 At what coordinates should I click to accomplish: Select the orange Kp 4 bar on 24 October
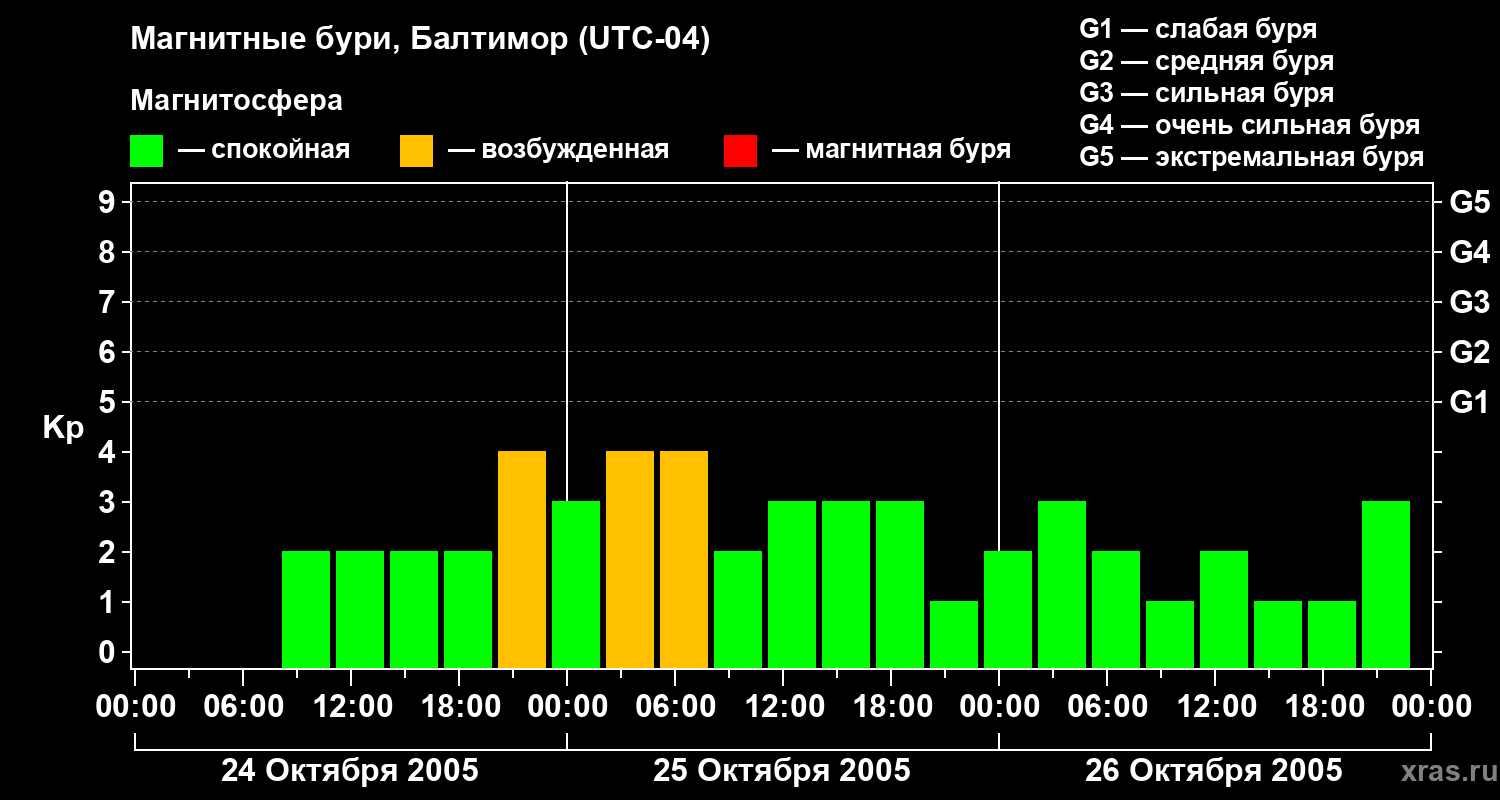tap(522, 559)
